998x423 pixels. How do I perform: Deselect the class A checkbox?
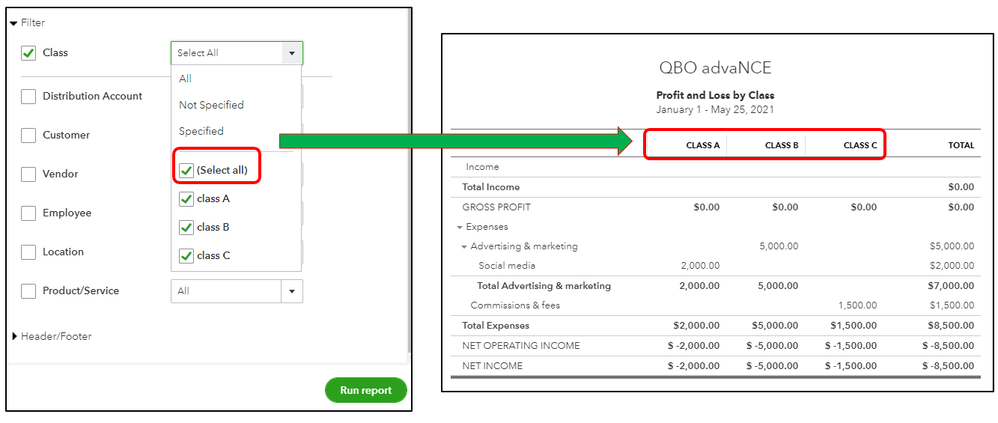187,199
